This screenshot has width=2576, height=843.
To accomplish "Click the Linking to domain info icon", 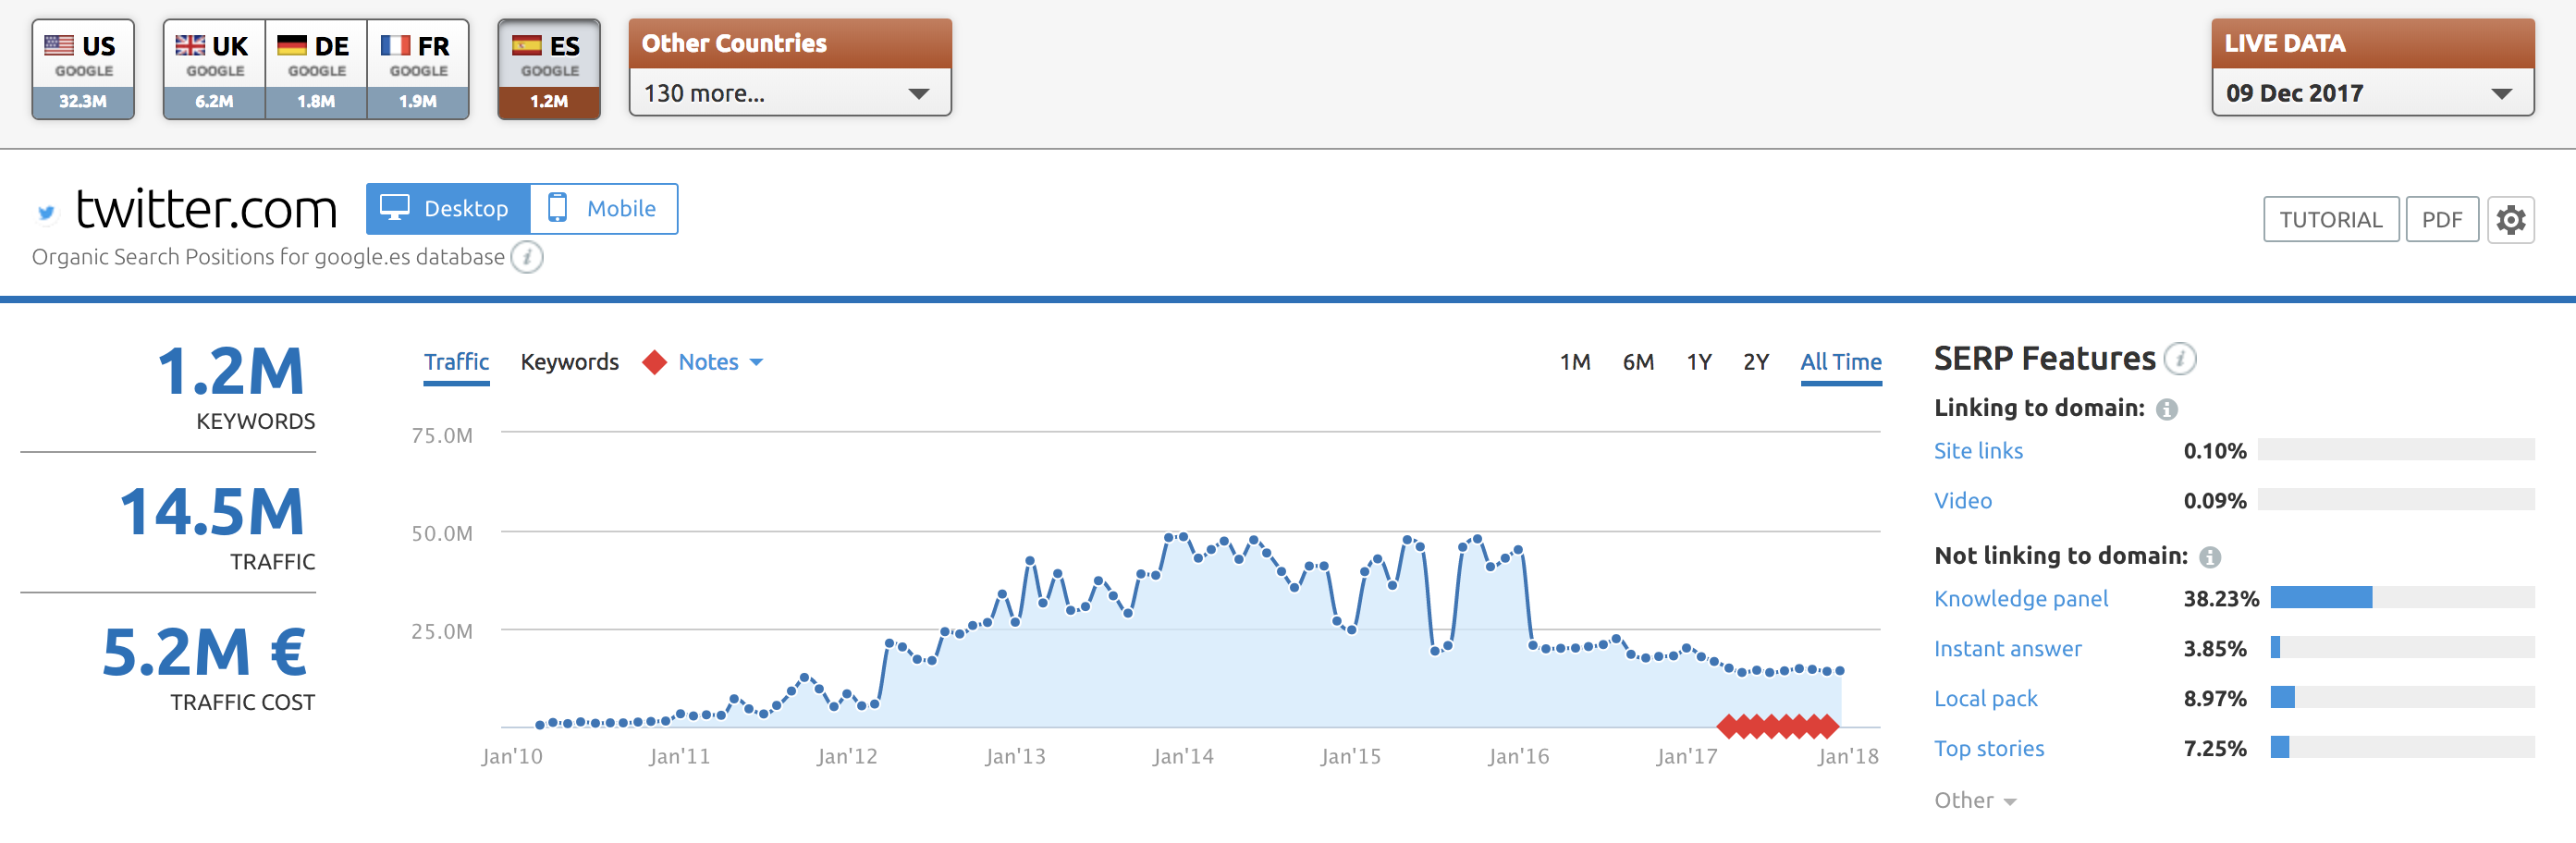I will point(2166,409).
